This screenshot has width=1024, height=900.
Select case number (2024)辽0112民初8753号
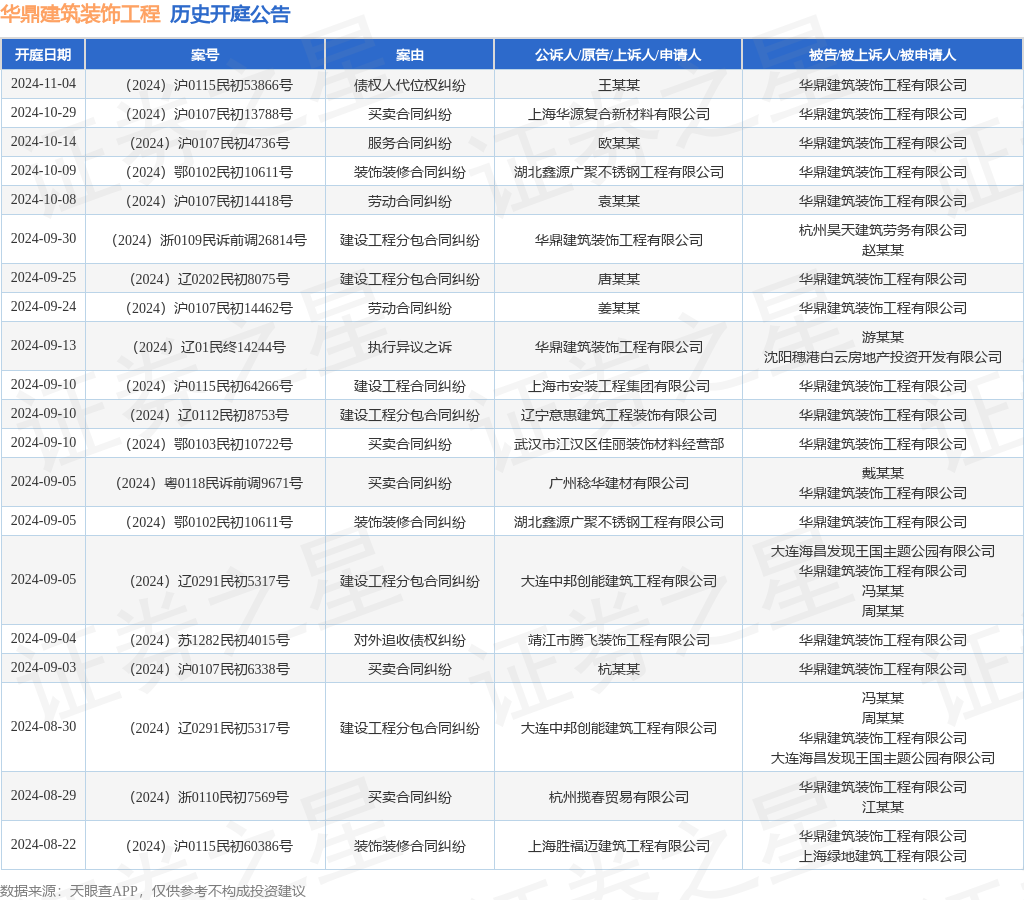[x=209, y=415]
